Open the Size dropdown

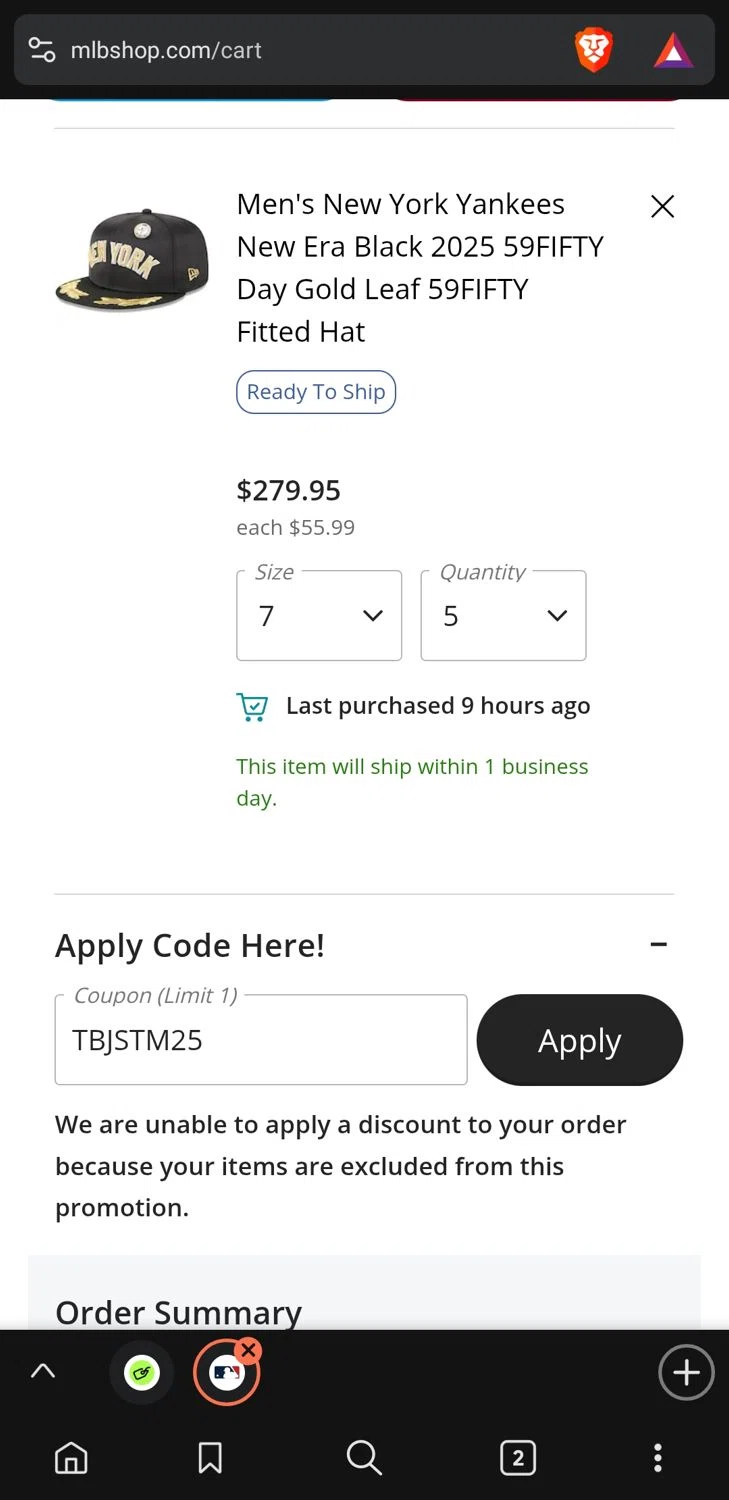[x=319, y=616]
